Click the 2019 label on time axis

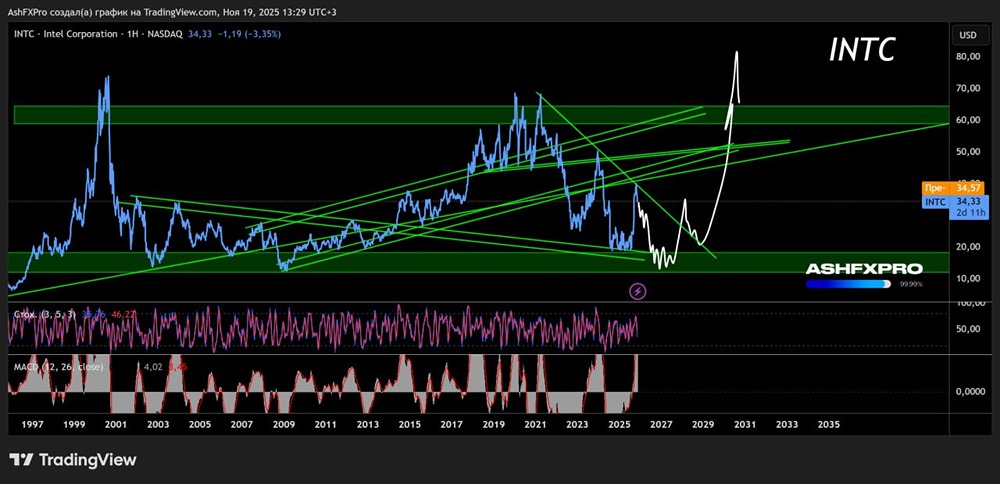click(493, 424)
